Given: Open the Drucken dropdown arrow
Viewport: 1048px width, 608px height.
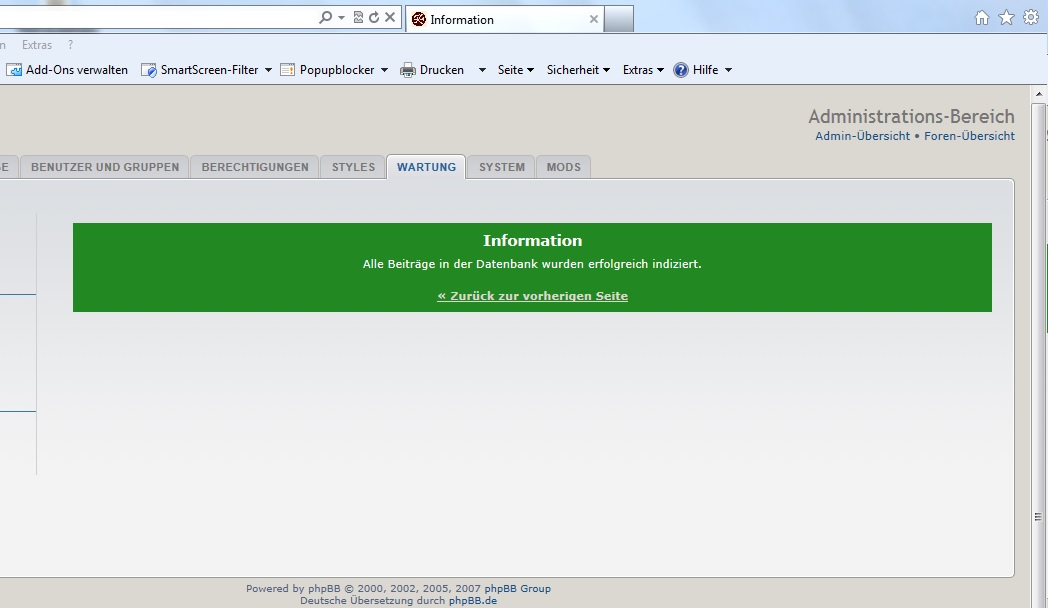Looking at the screenshot, I should [481, 70].
